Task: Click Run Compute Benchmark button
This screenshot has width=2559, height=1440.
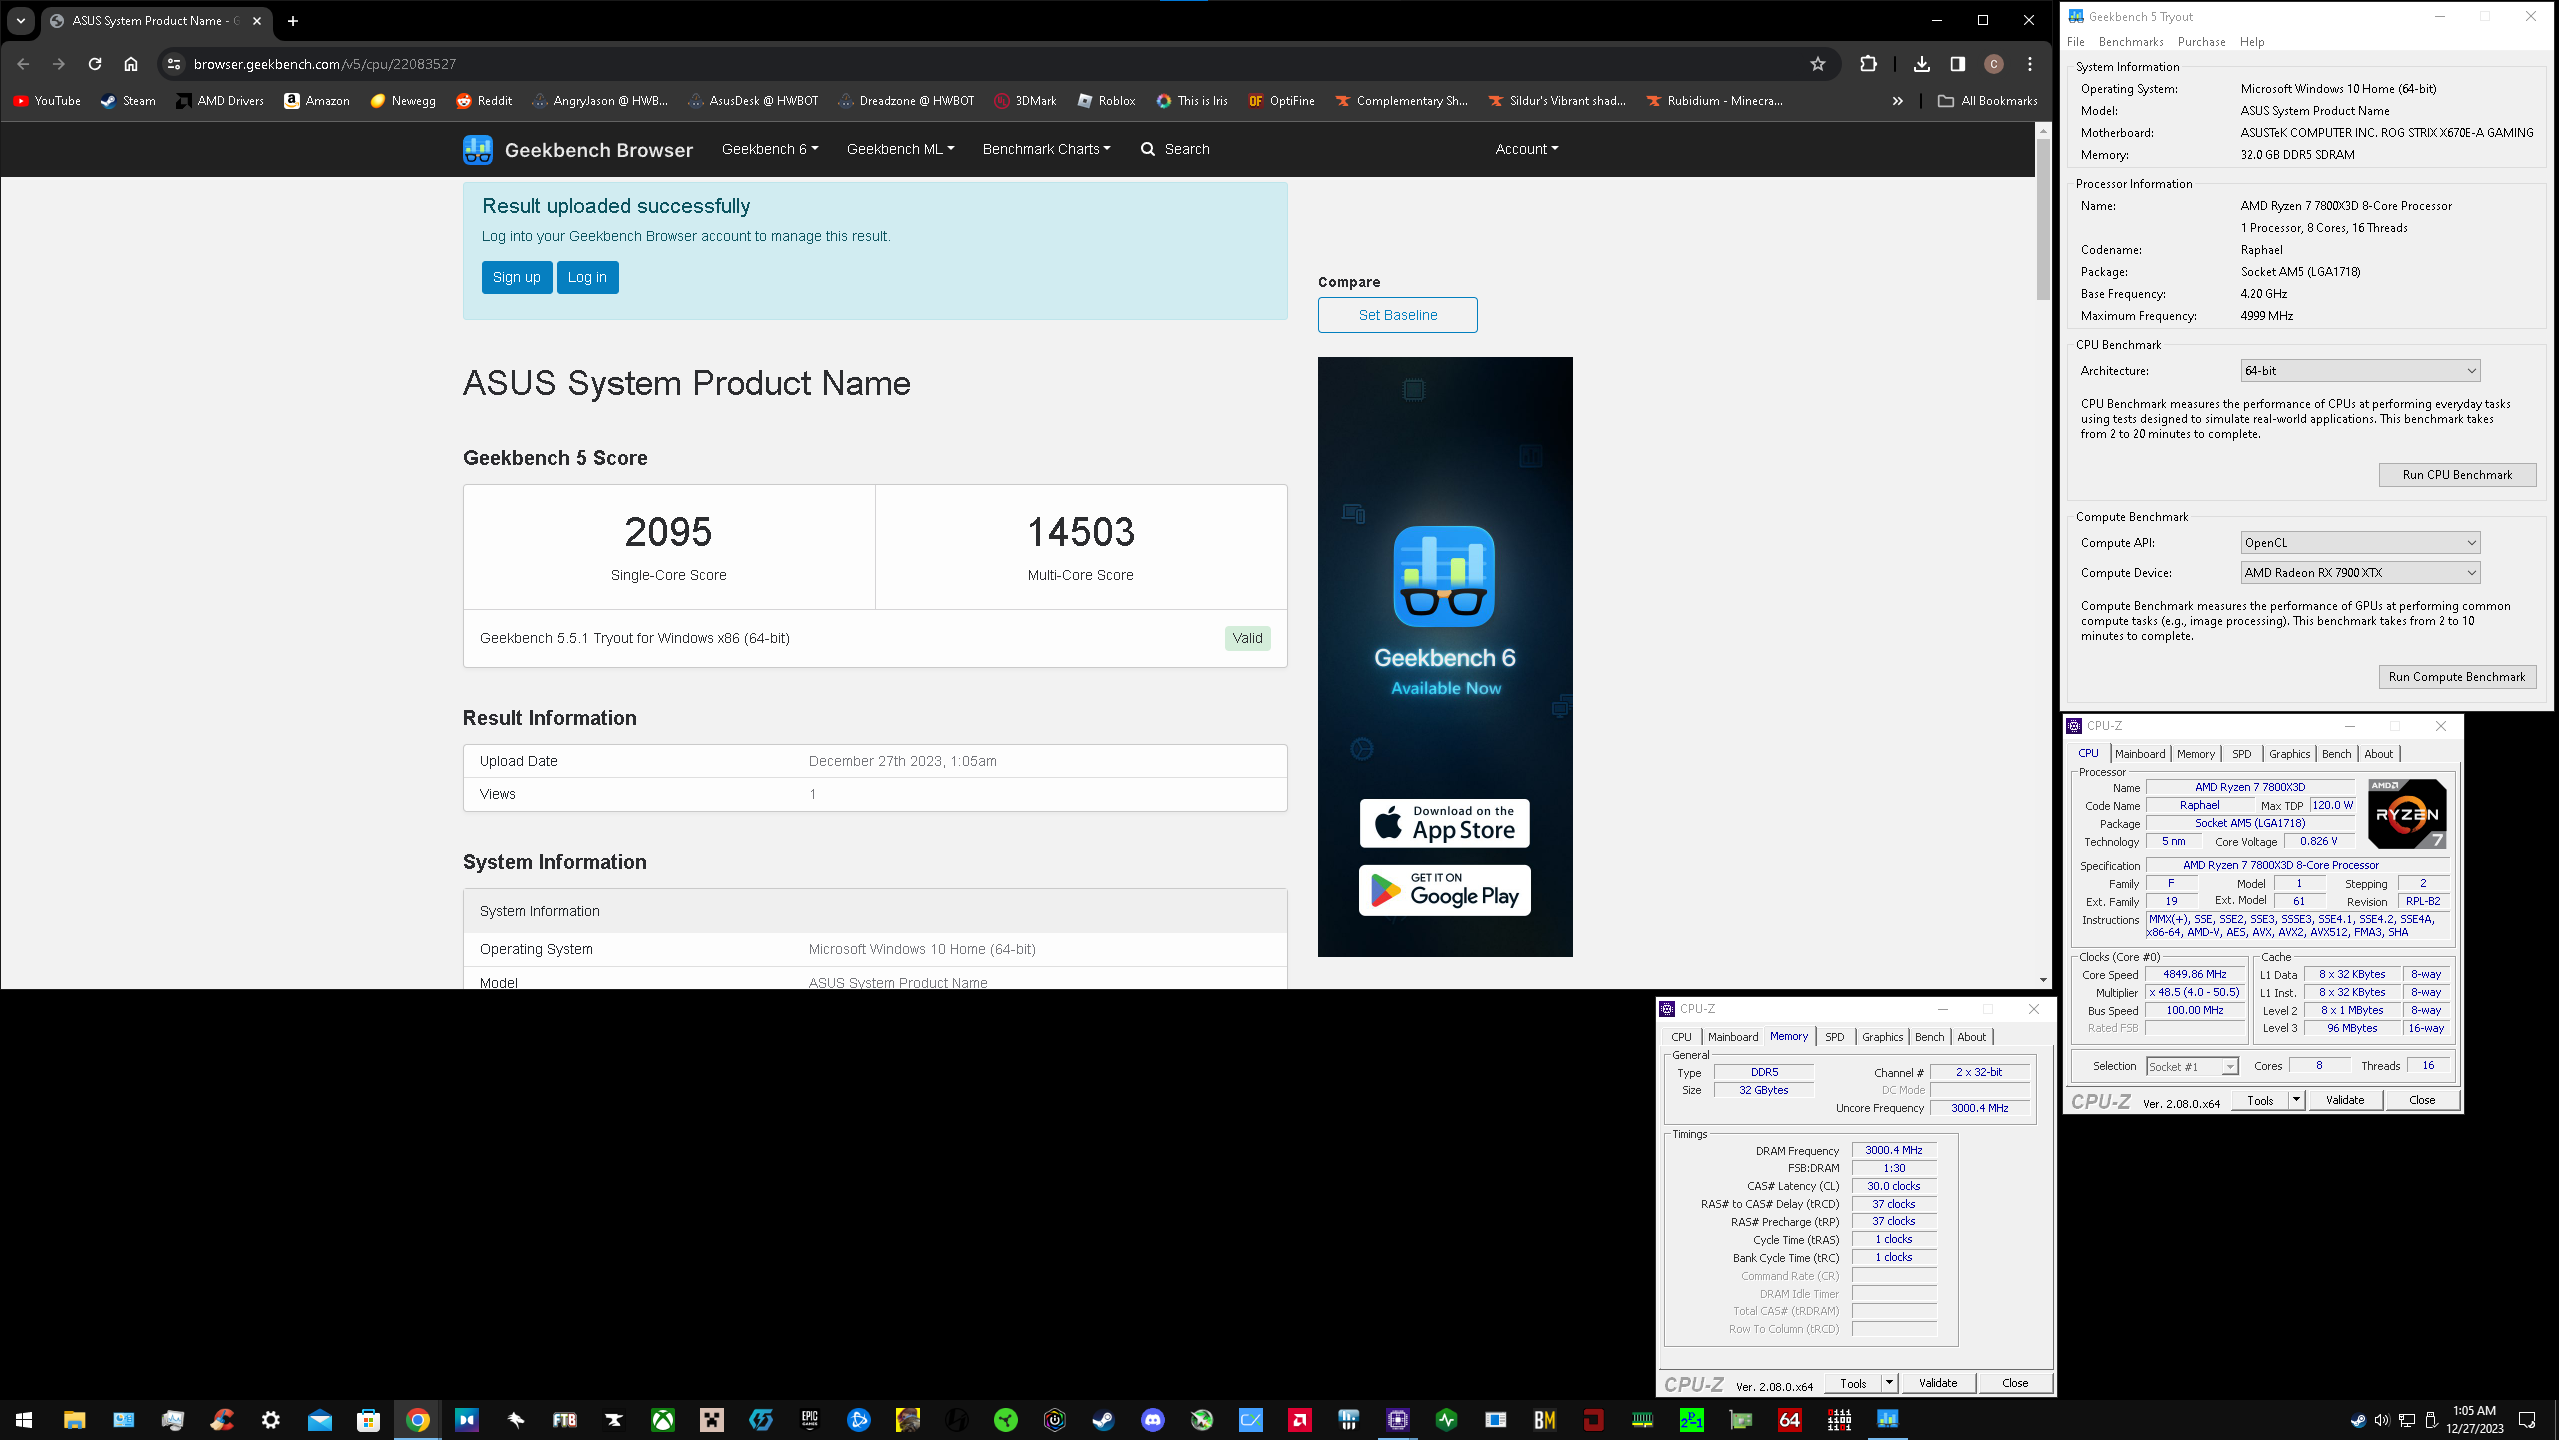Action: click(x=2457, y=677)
